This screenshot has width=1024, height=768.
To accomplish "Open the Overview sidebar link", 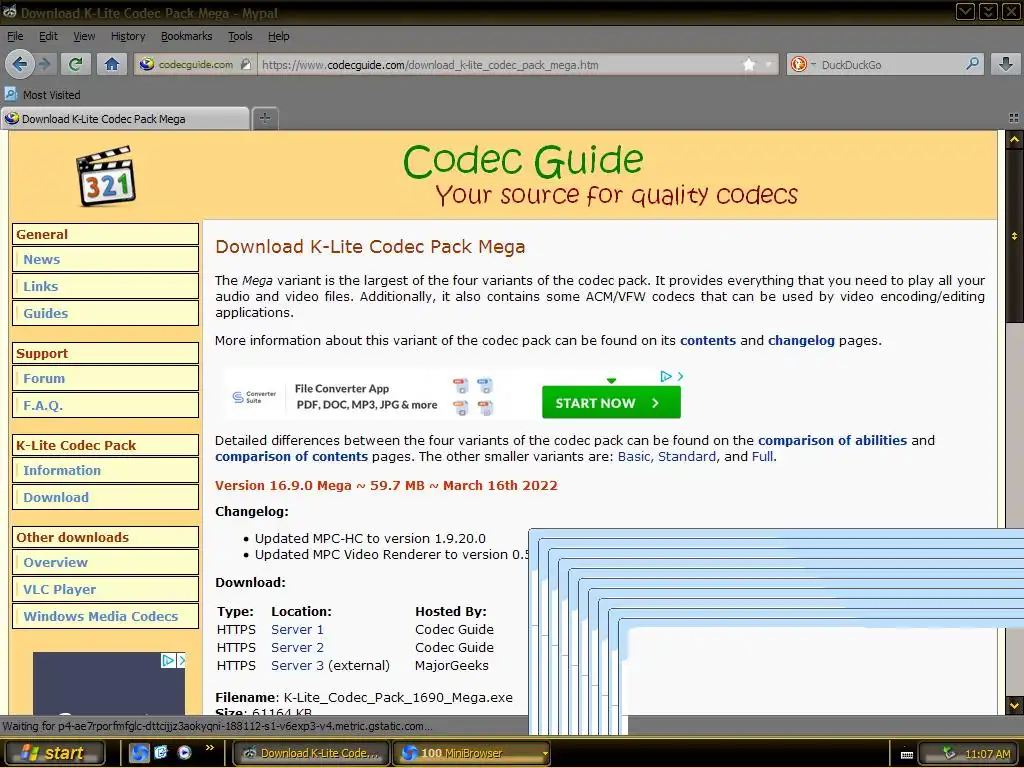I will 56,562.
